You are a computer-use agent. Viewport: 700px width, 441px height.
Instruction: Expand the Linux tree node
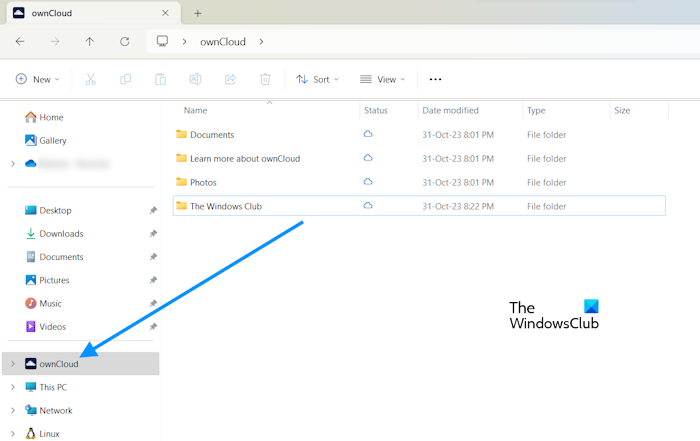click(x=13, y=433)
